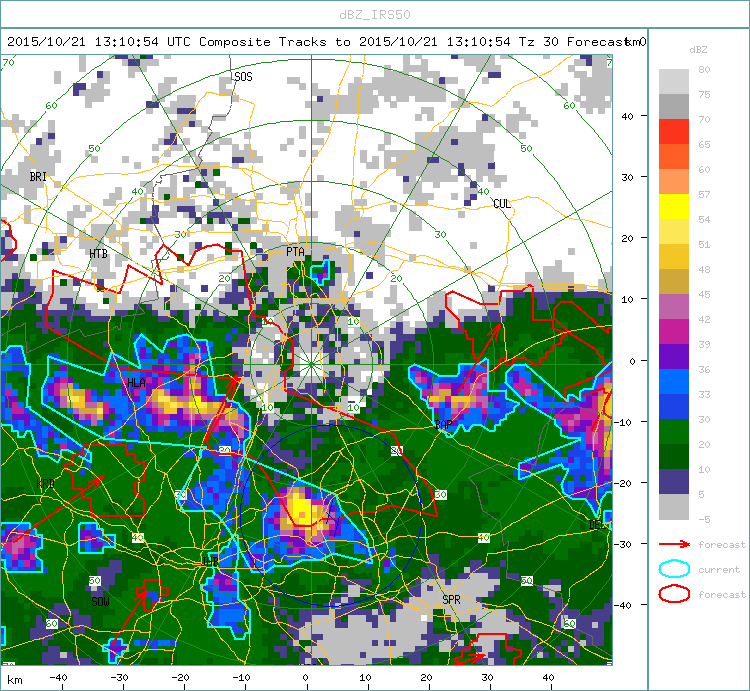Click the dBZ_IRS50 title text
Image resolution: width=750 pixels, height=691 pixels.
point(375,15)
